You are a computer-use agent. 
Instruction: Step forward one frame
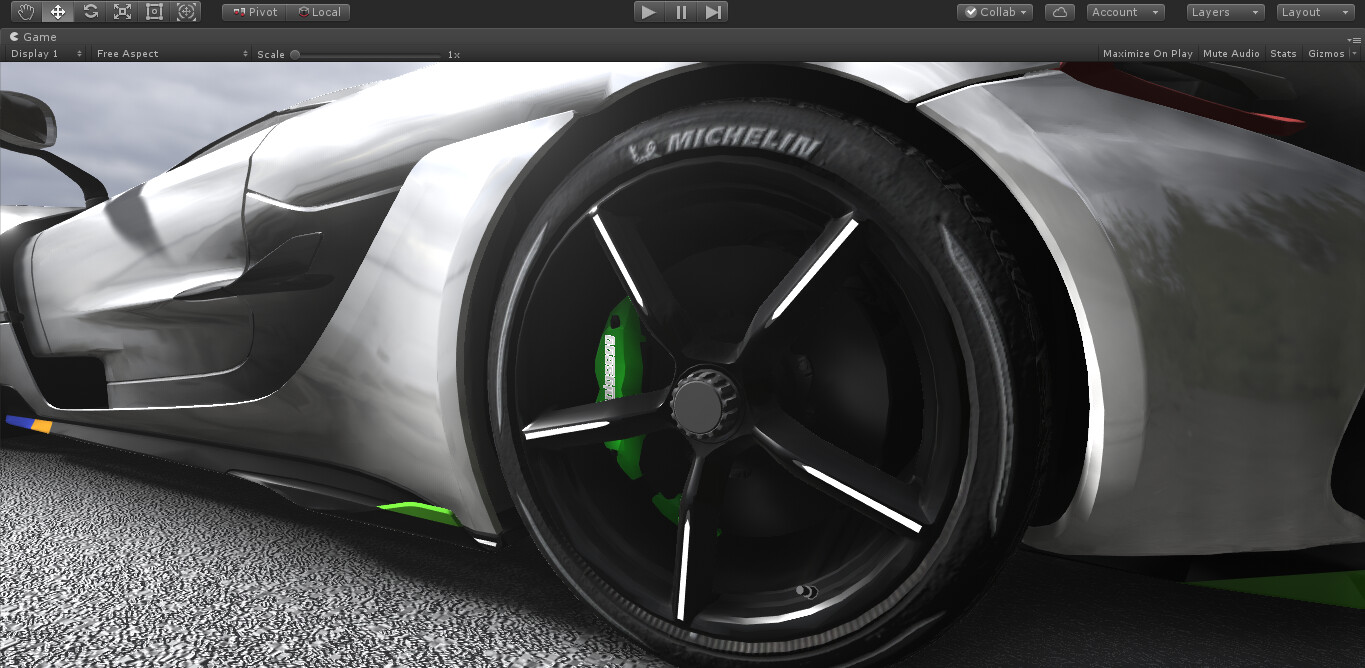tap(713, 12)
